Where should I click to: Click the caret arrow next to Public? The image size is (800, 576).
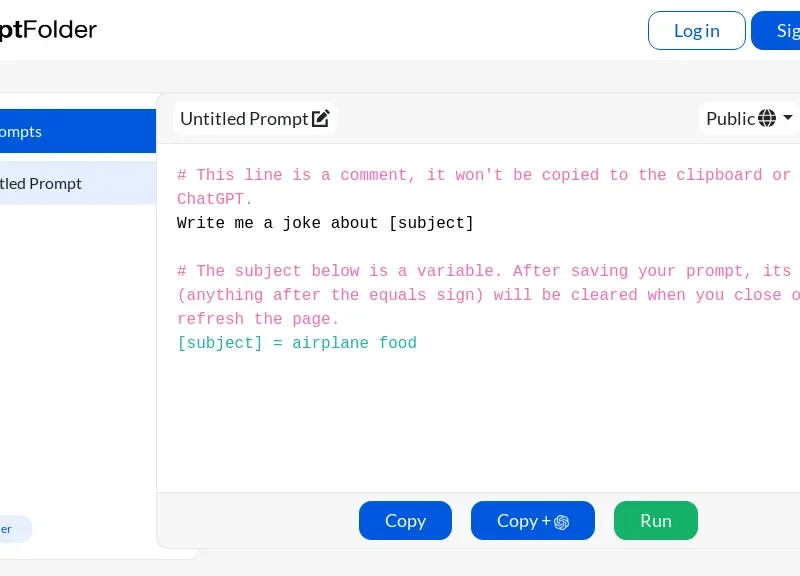787,118
